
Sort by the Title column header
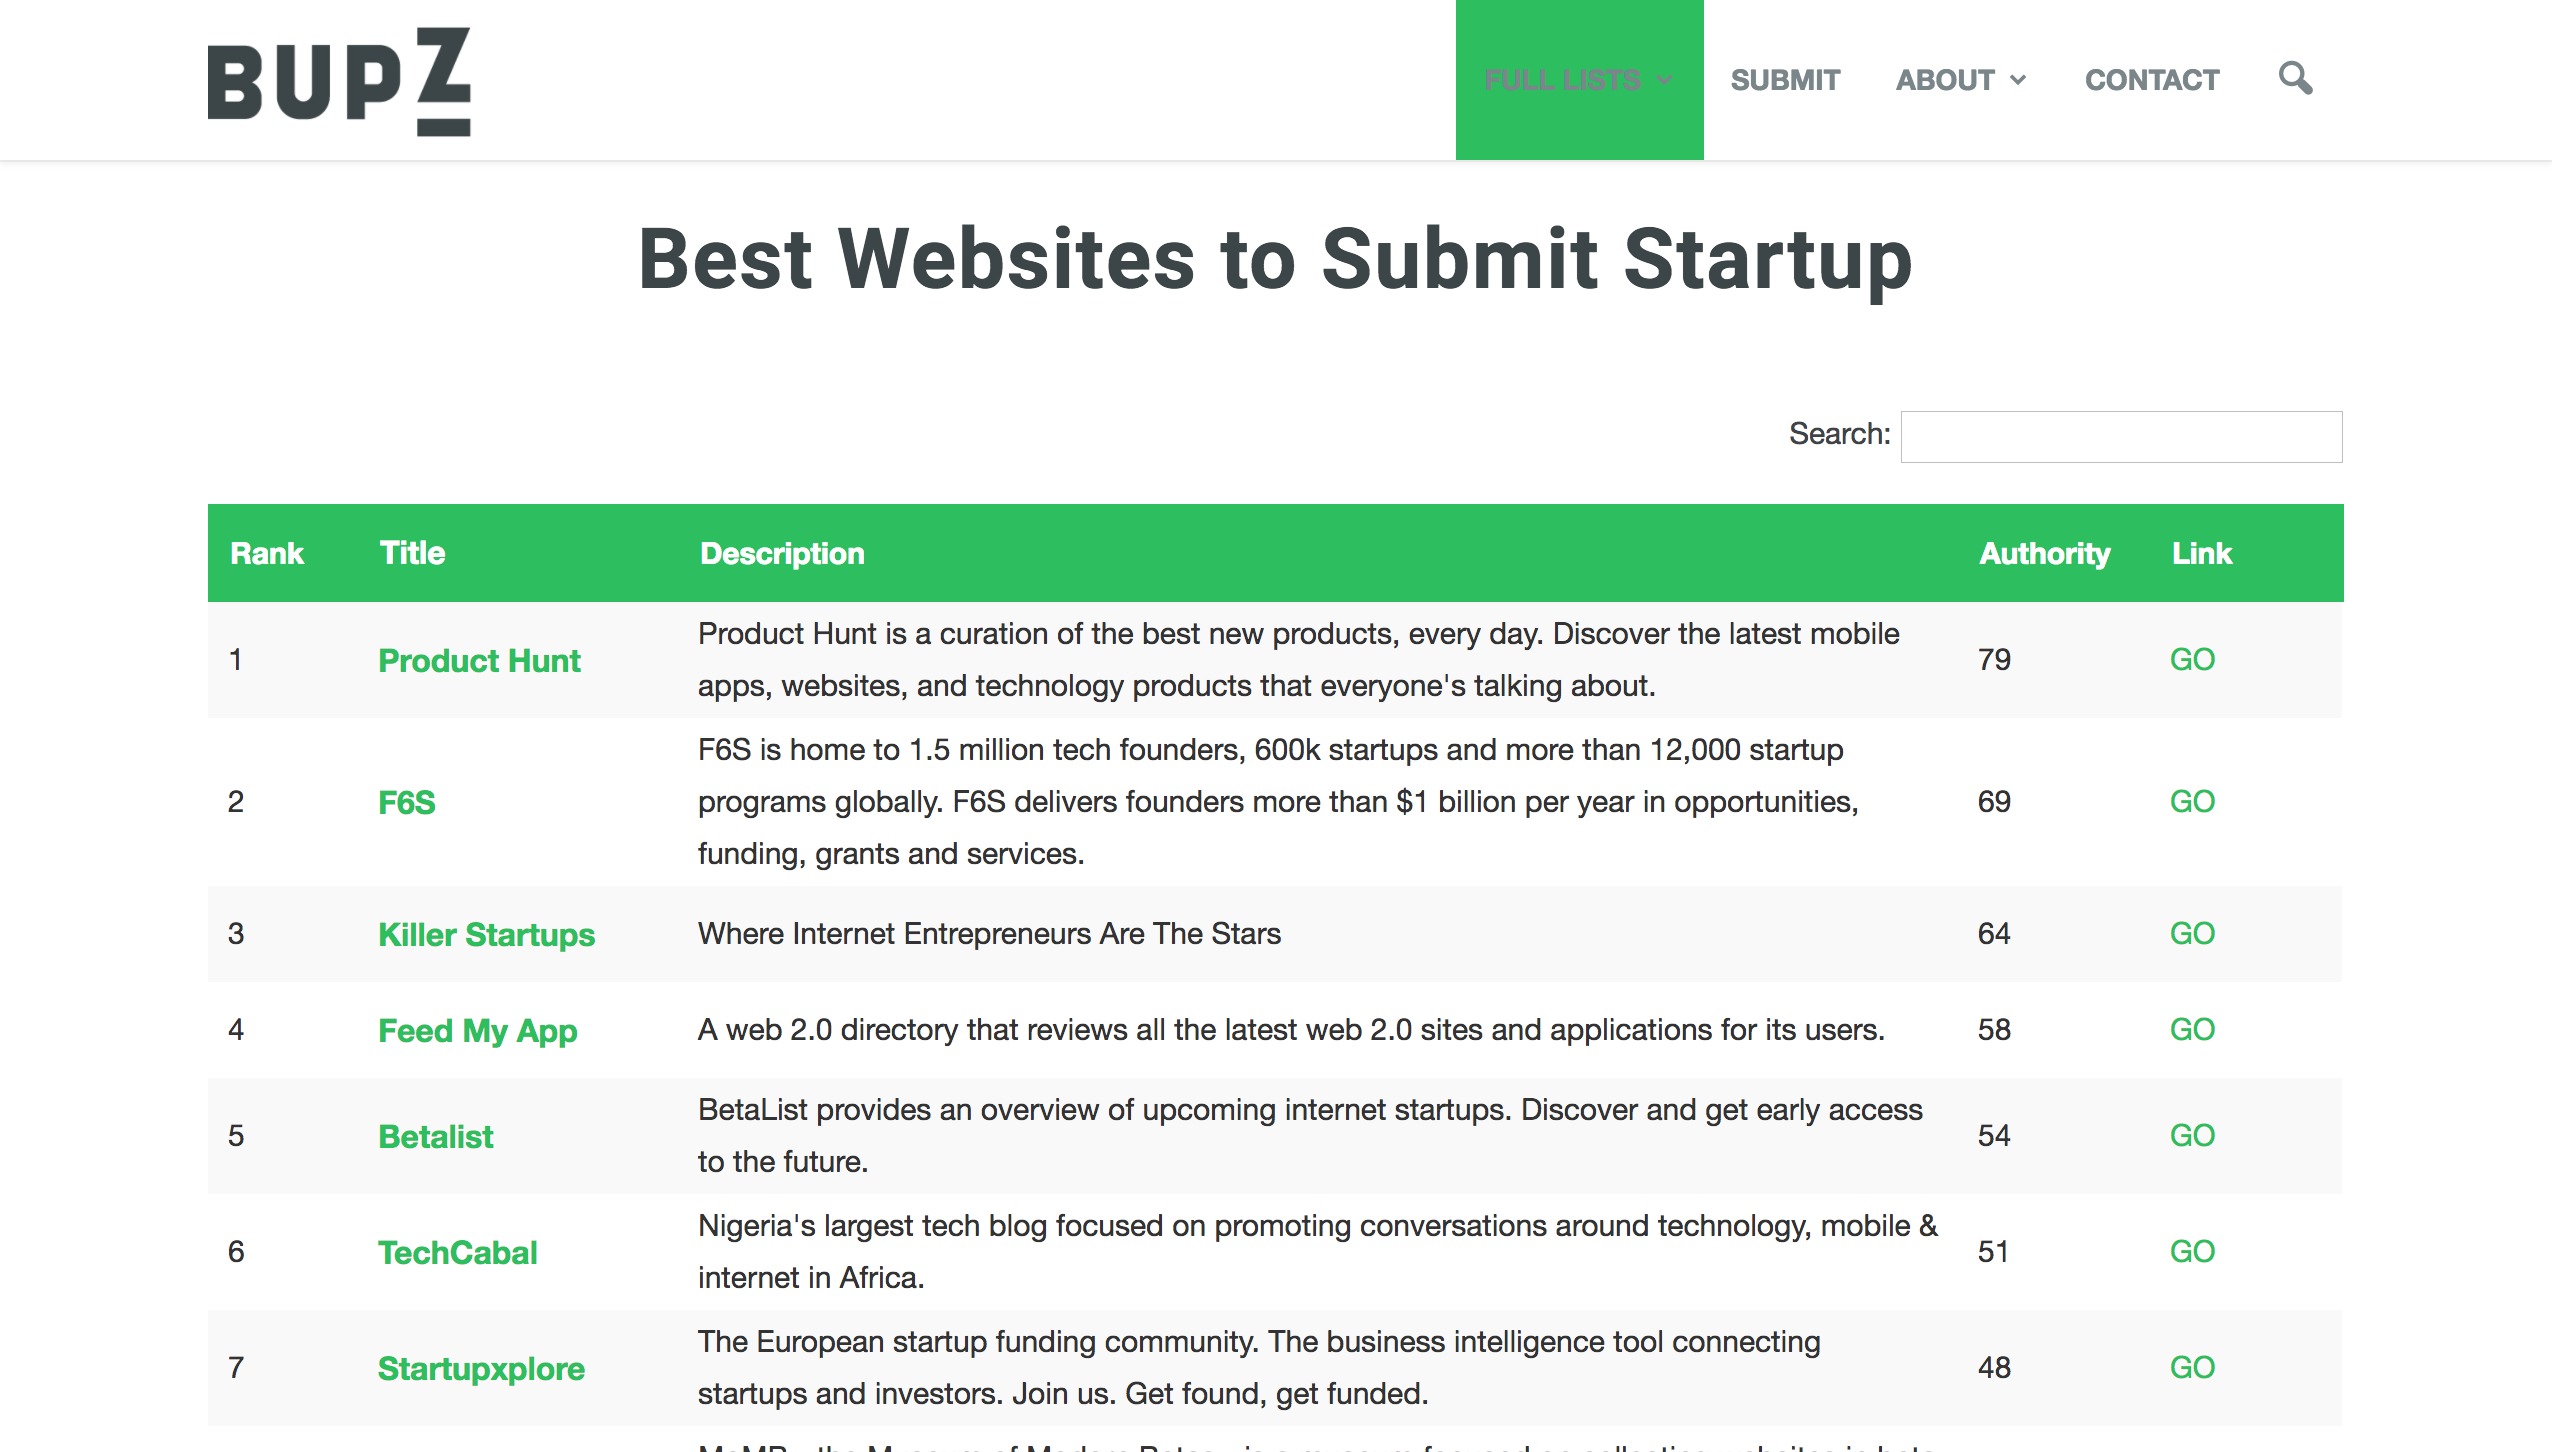click(412, 553)
